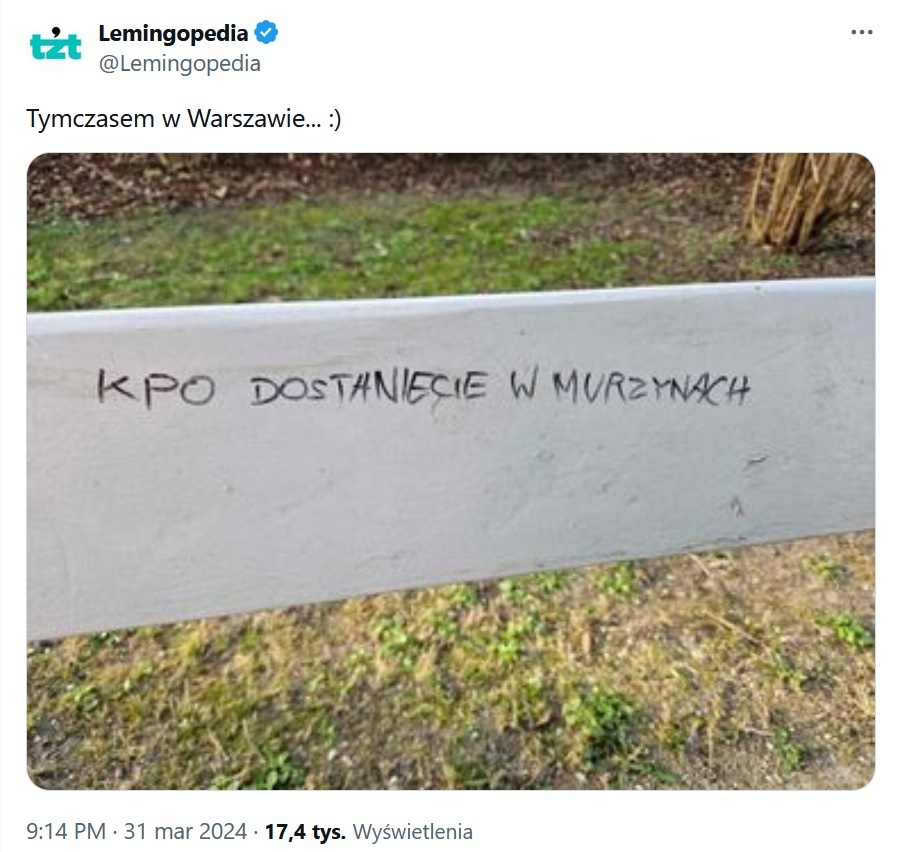The width and height of the screenshot is (900, 852).
Task: Open the Lemingopedia profile avatar
Action: pos(55,44)
